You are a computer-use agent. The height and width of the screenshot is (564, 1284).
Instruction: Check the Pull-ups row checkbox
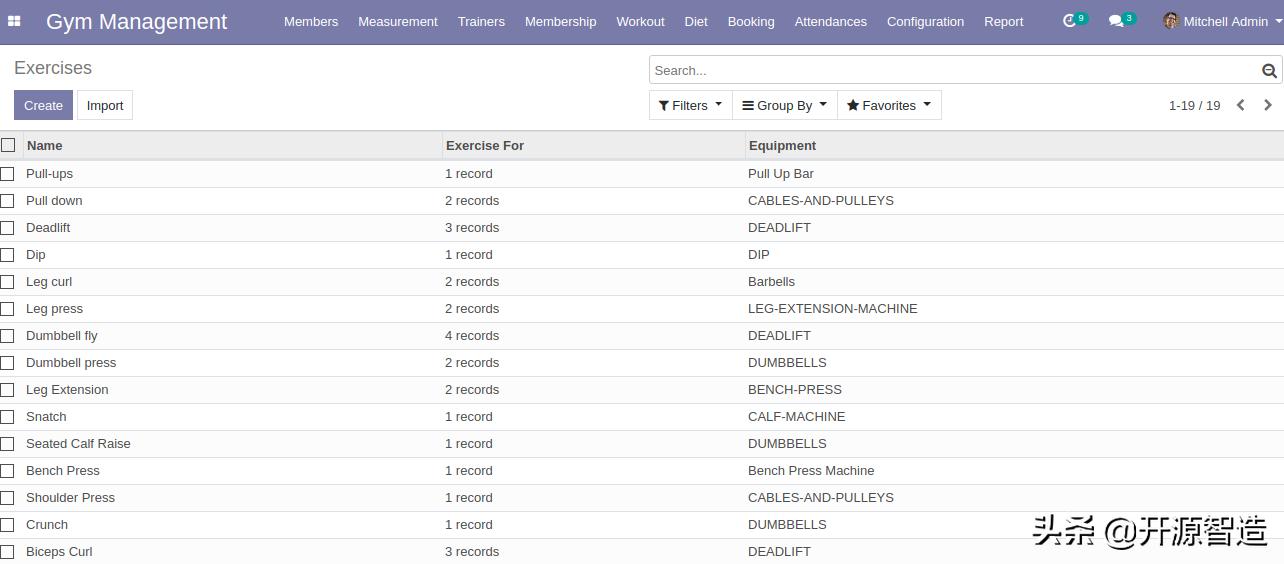pyautogui.click(x=8, y=174)
